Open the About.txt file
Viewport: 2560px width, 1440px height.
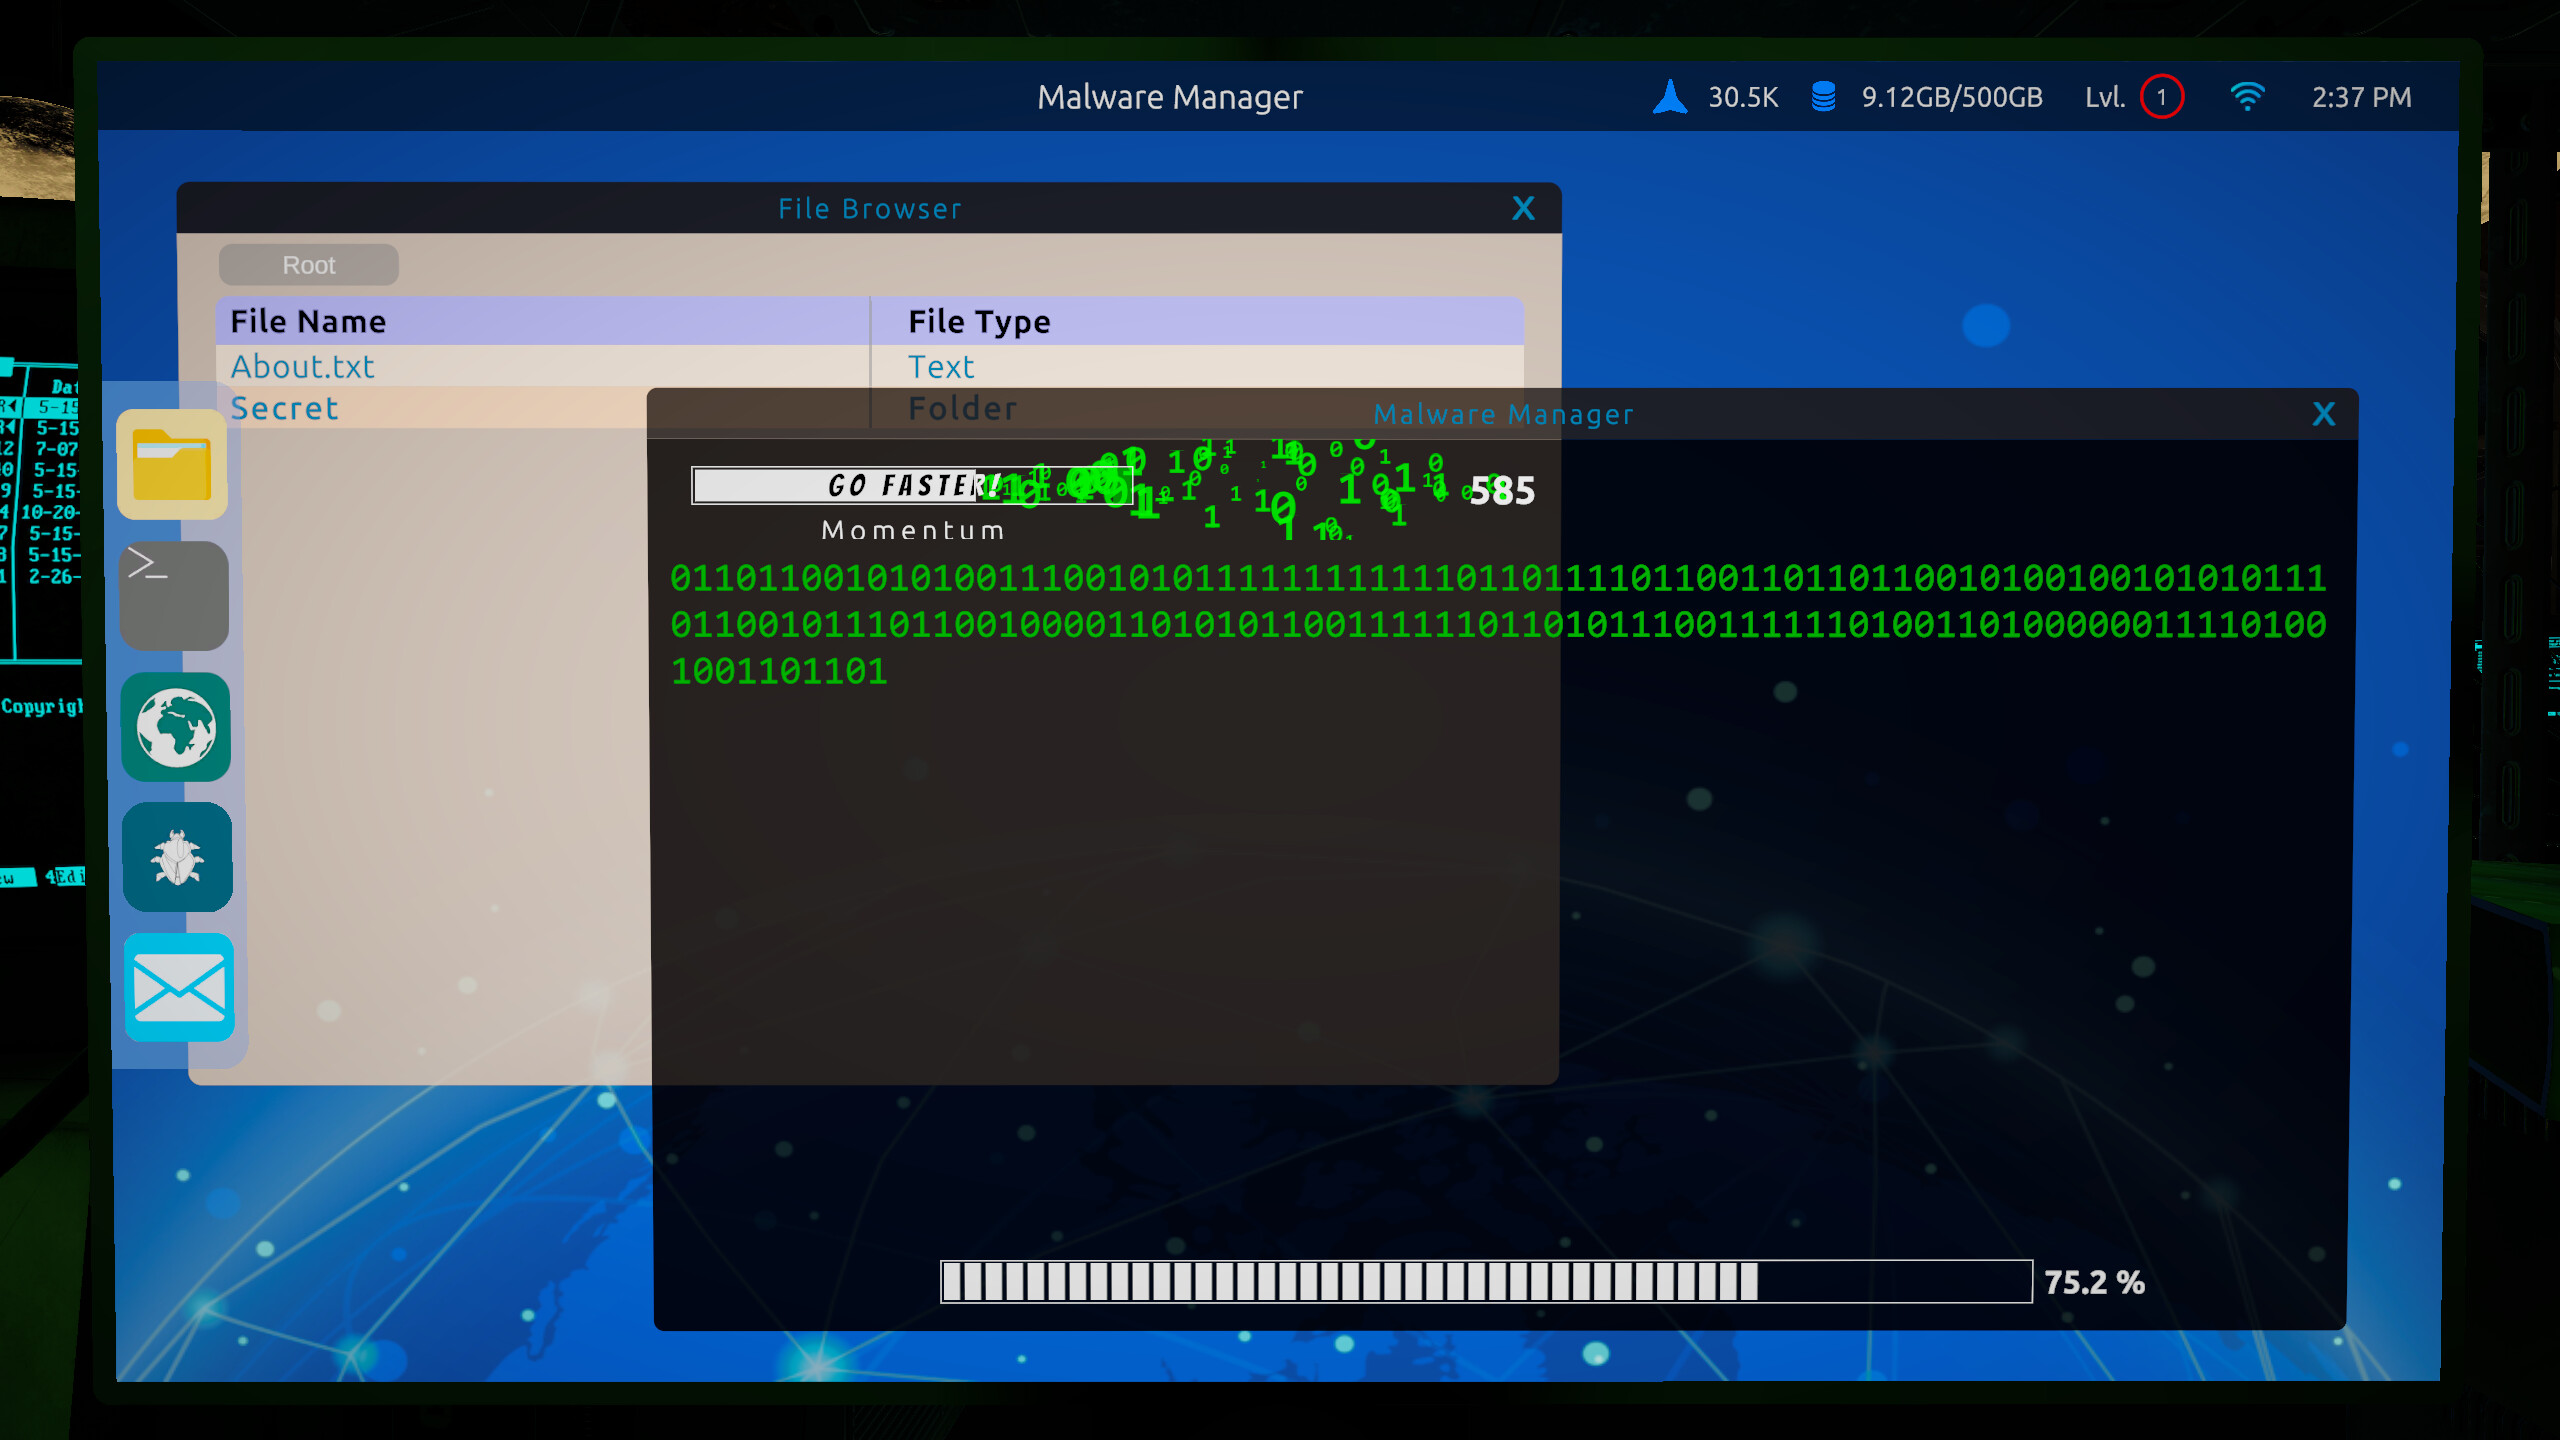point(302,366)
